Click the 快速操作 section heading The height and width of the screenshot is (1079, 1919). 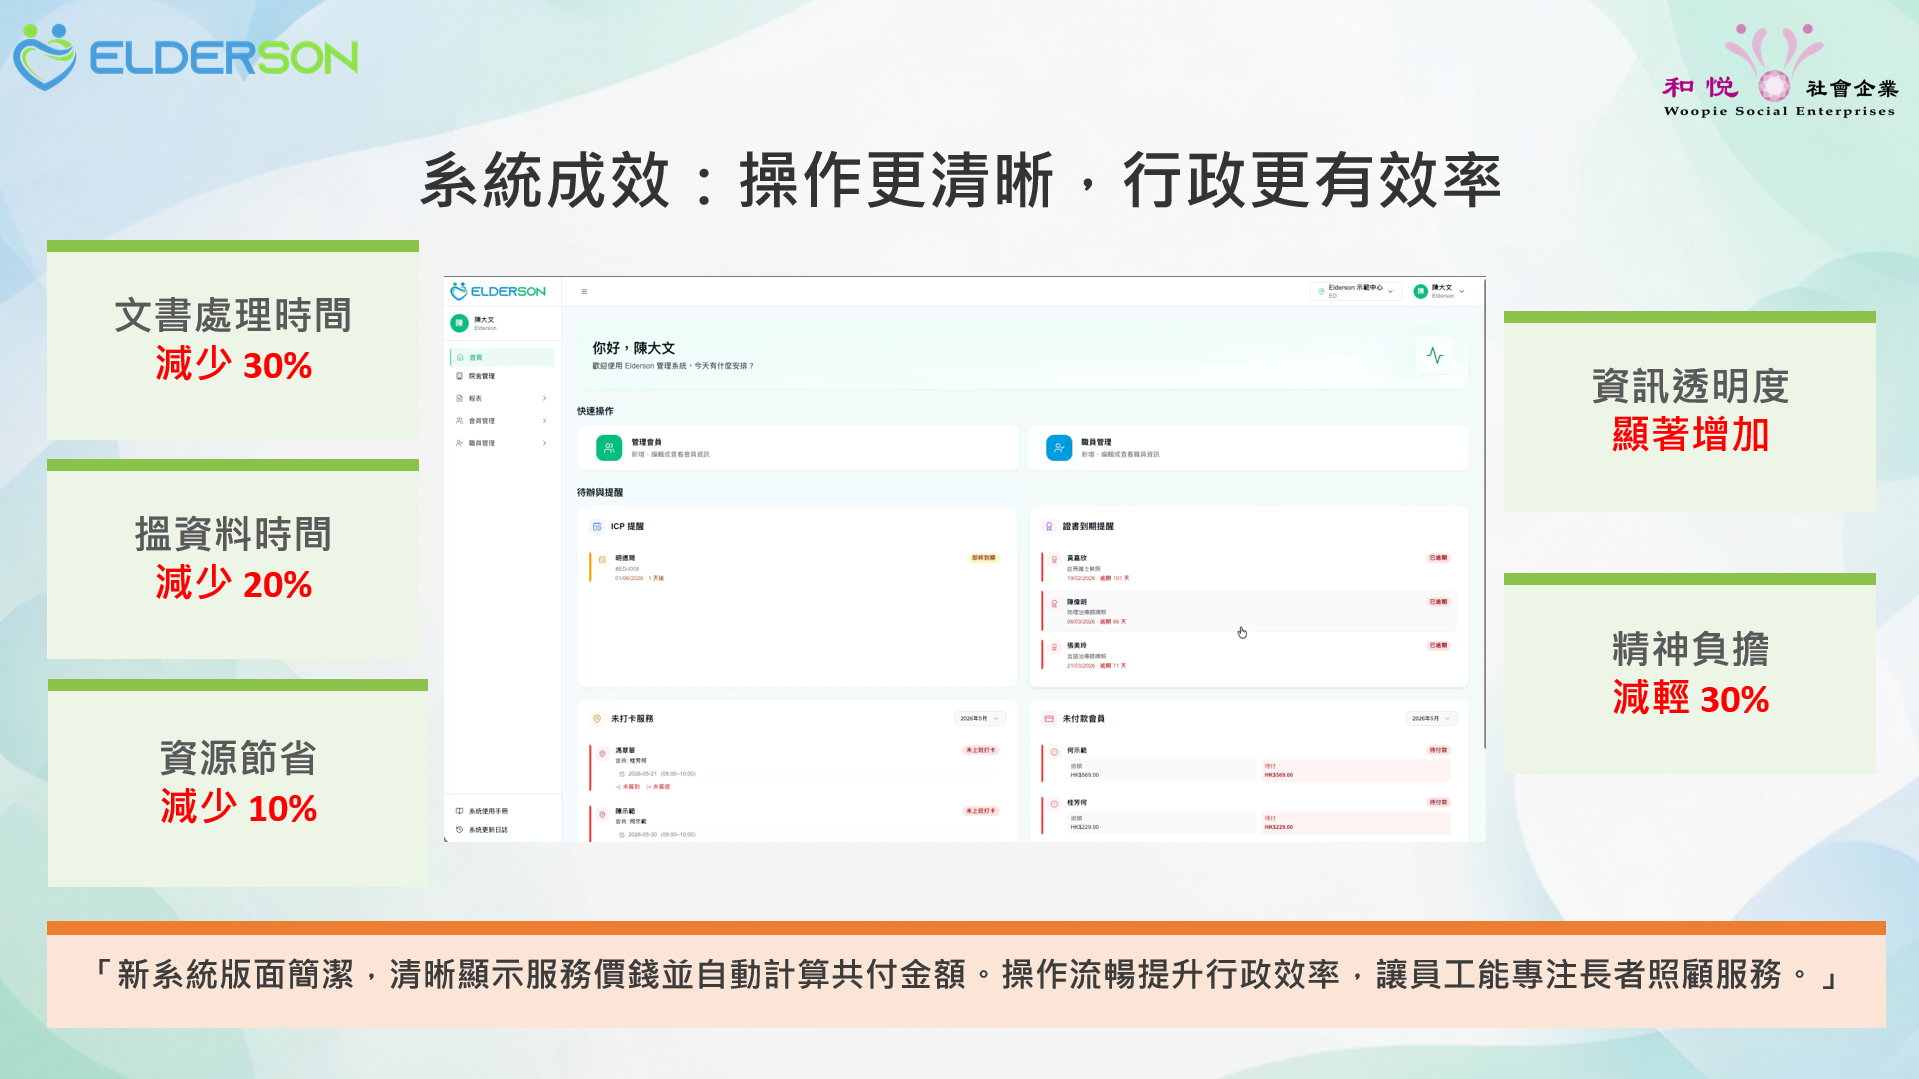click(596, 411)
